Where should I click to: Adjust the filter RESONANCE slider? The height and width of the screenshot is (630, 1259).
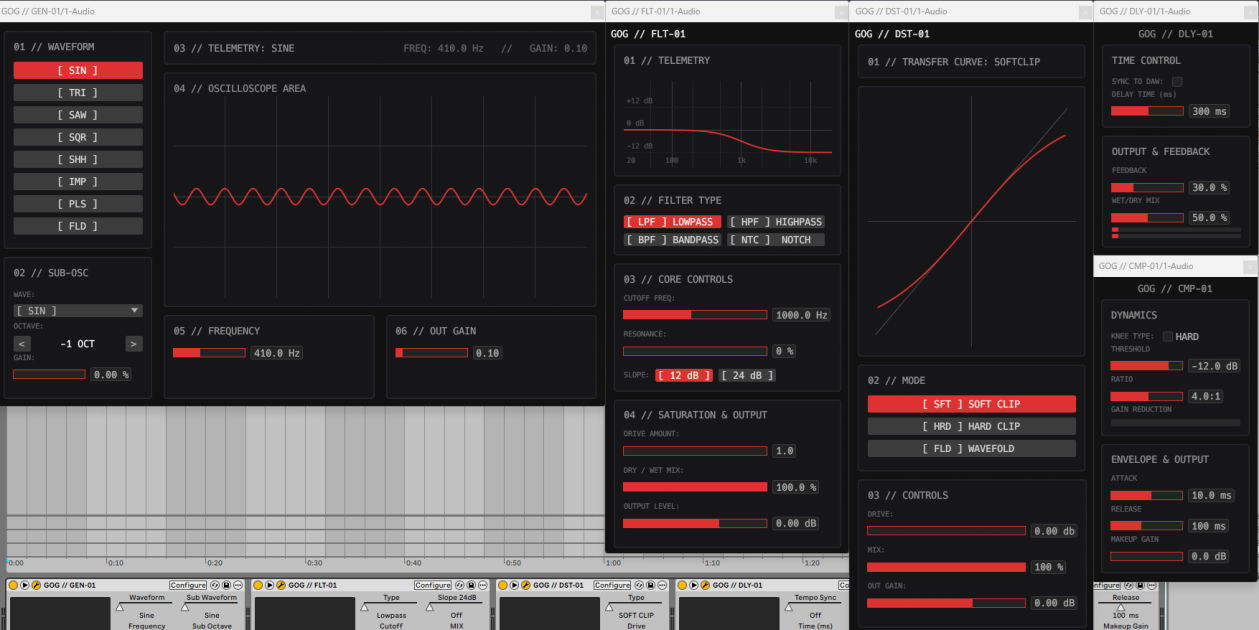[695, 351]
